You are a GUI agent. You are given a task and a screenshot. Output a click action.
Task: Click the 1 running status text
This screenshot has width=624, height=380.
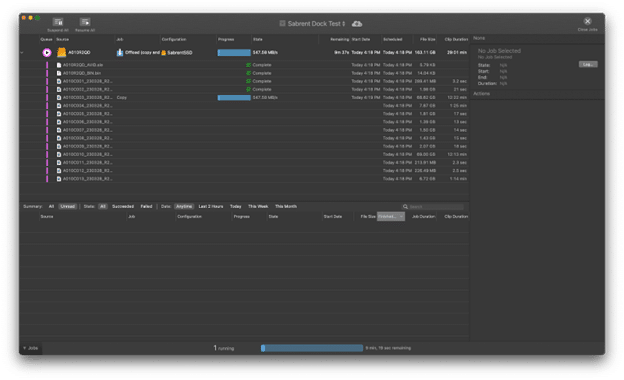pyautogui.click(x=224, y=348)
